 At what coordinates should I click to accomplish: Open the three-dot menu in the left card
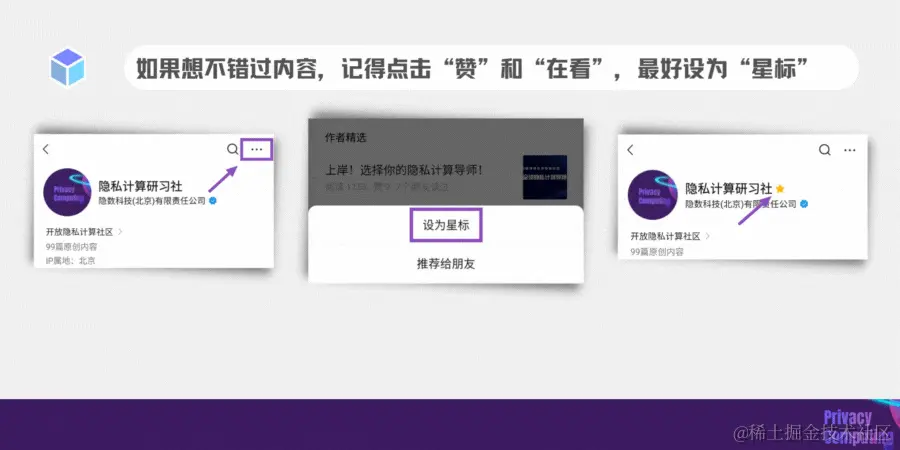(257, 149)
